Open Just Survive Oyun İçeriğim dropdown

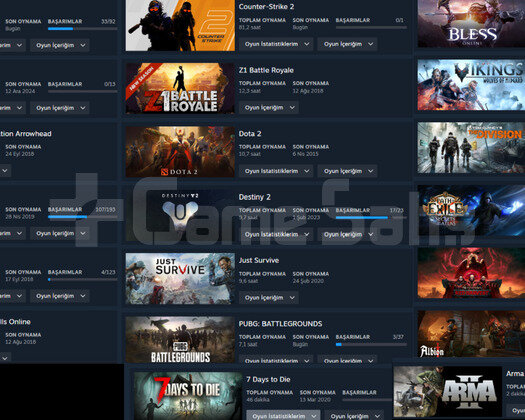pos(269,298)
